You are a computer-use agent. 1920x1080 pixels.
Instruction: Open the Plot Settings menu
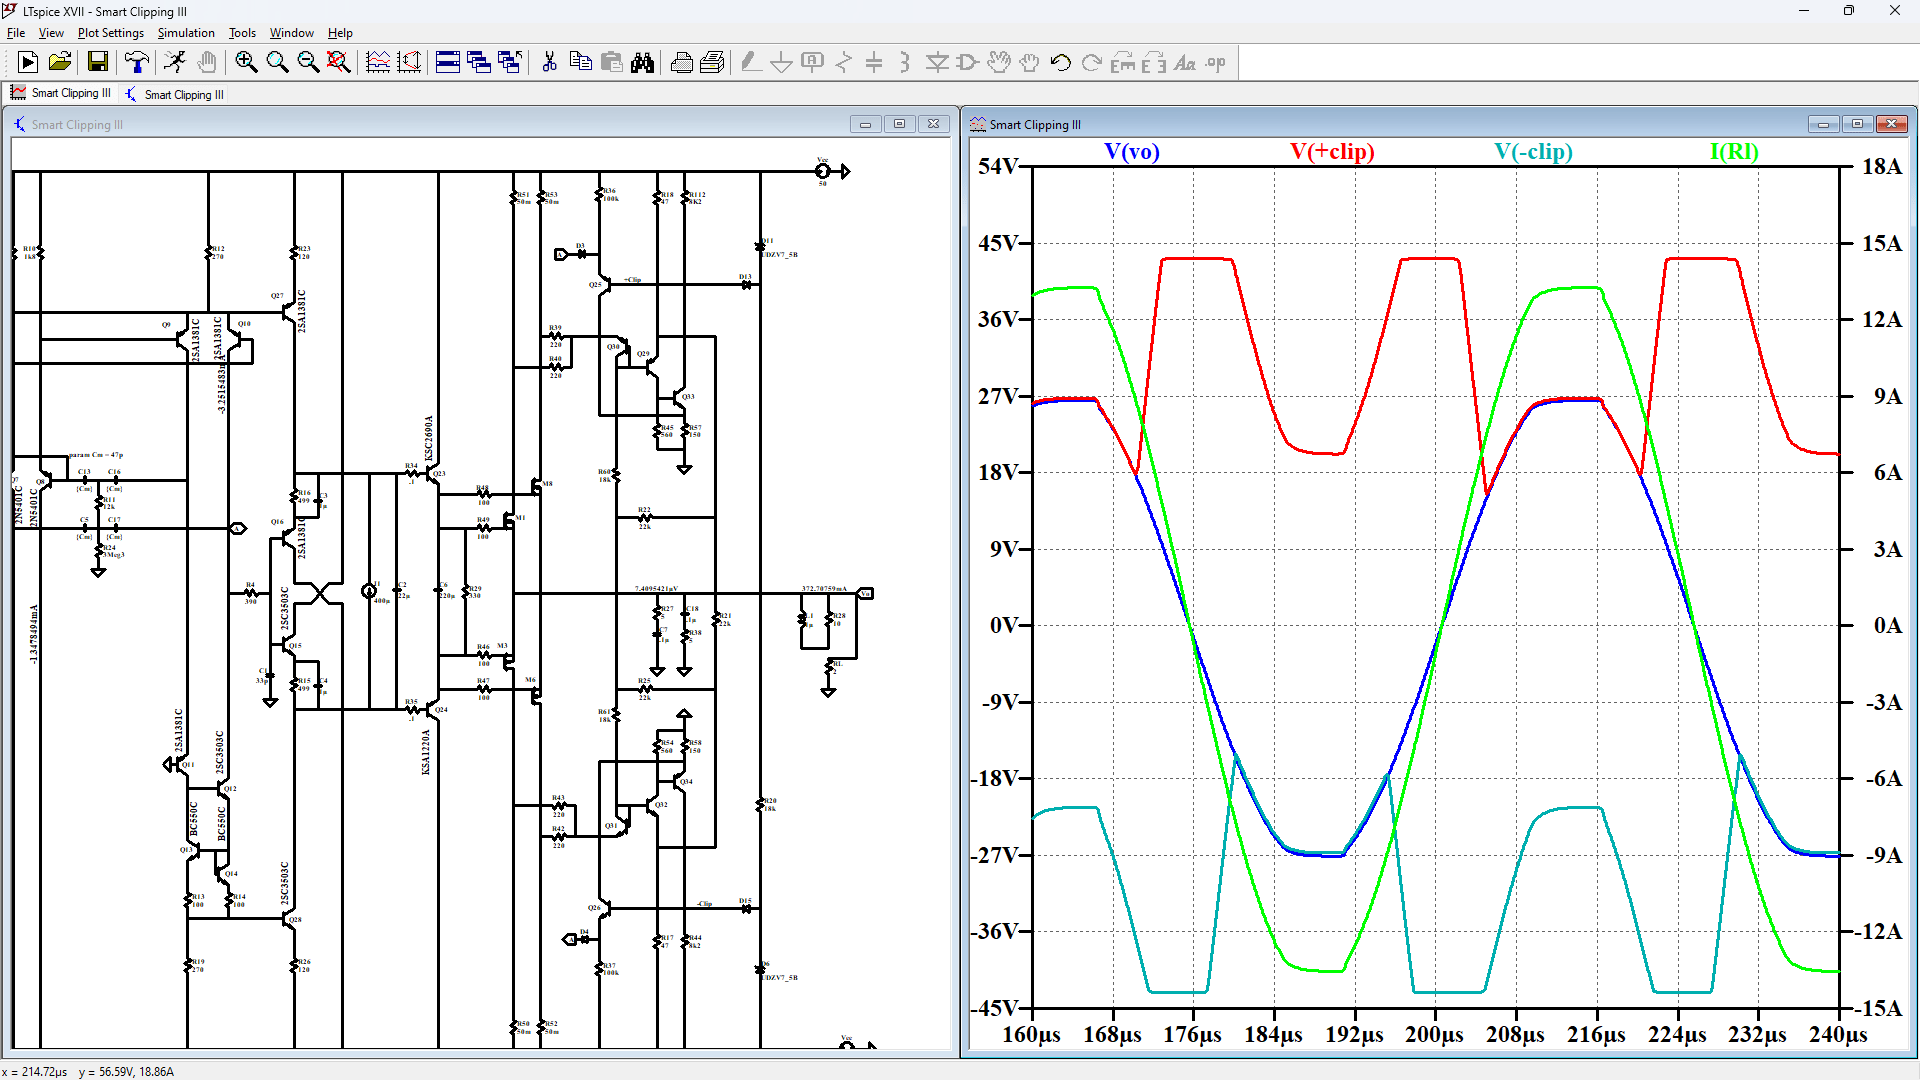point(111,33)
